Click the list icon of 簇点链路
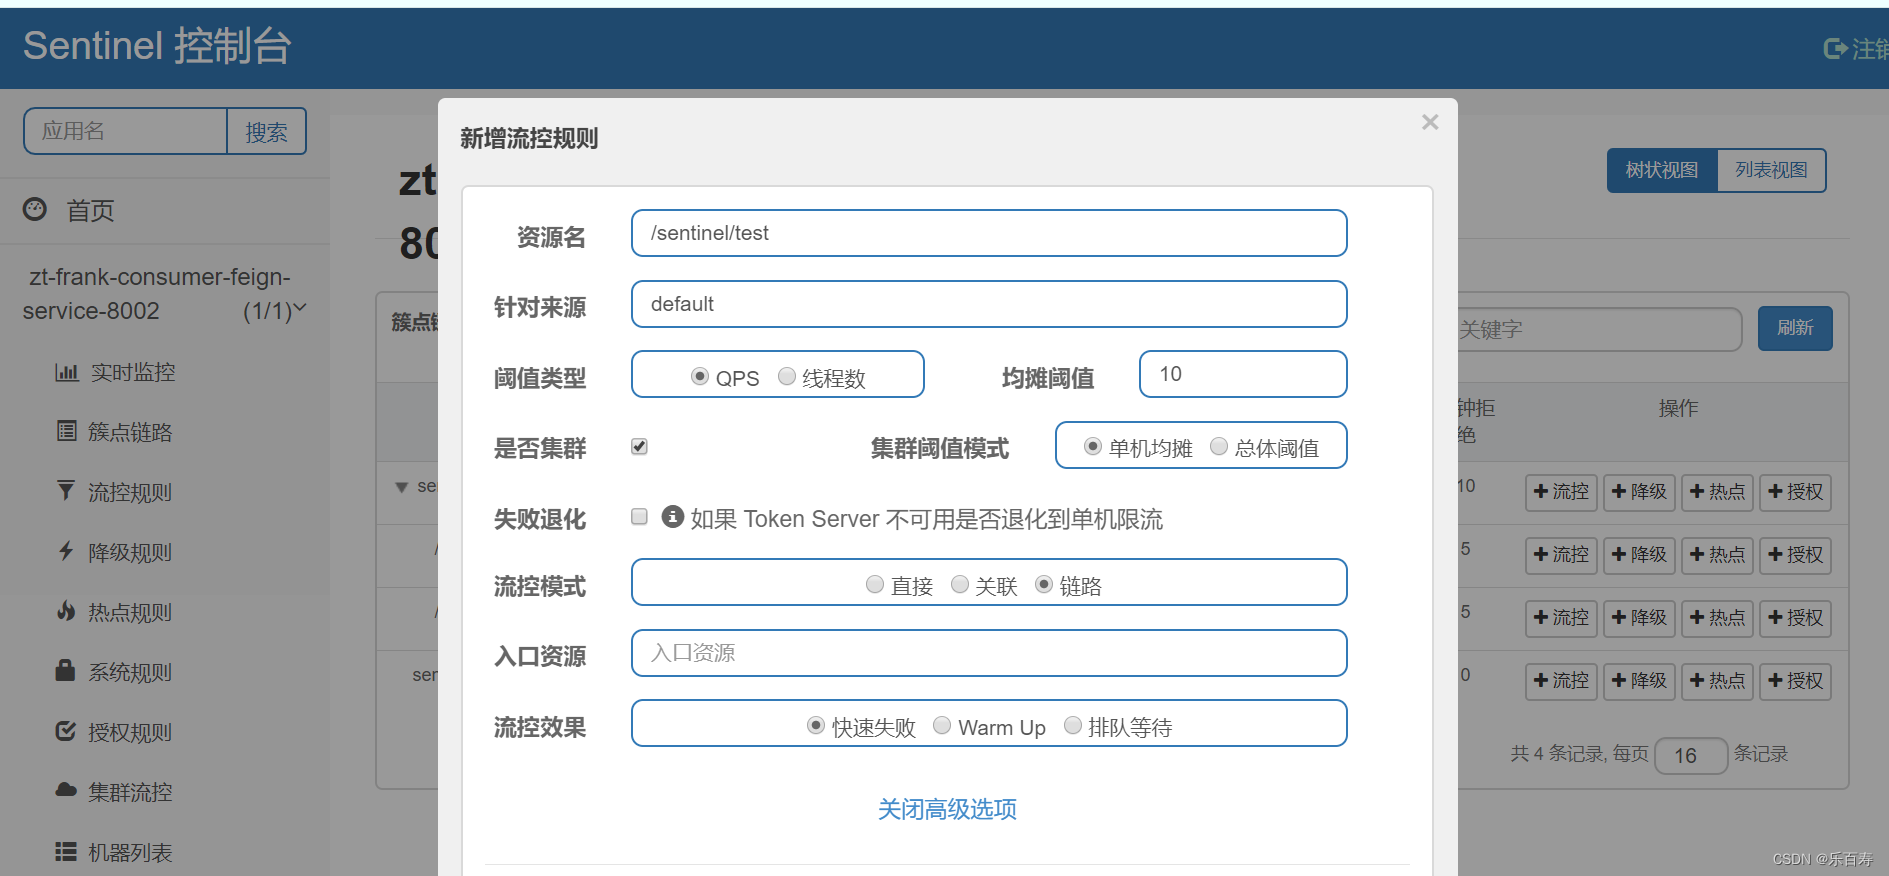The image size is (1889, 876). coord(66,431)
